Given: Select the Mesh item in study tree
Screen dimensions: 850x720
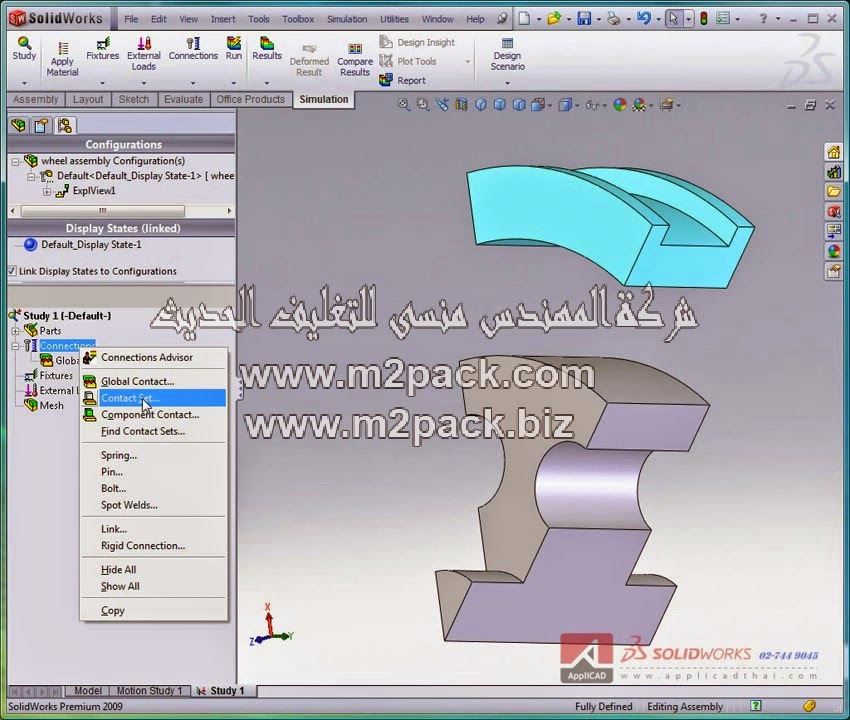Looking at the screenshot, I should (x=51, y=406).
